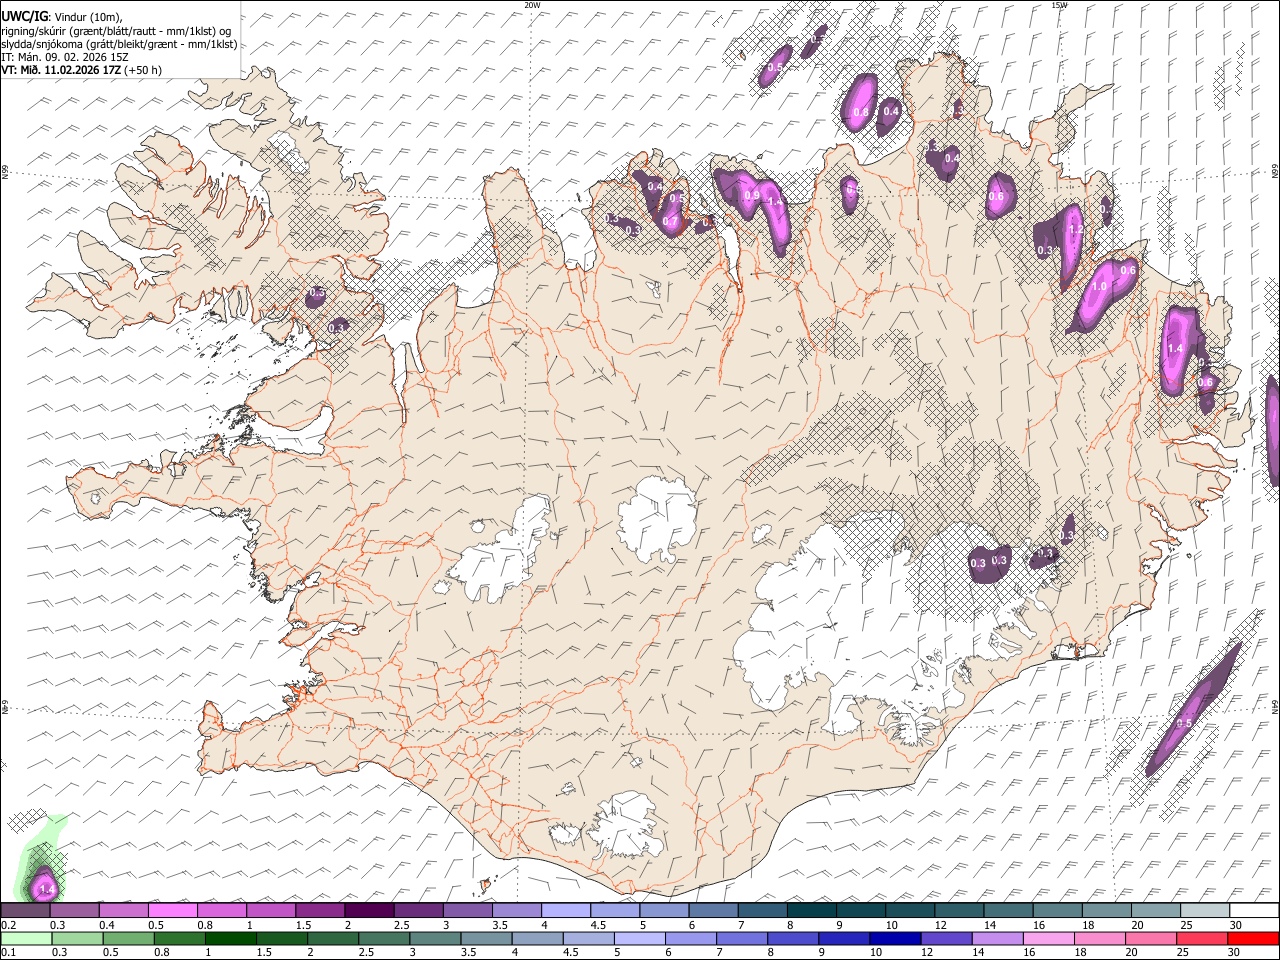Click the 'rigning/skúrir' legend description
The height and width of the screenshot is (960, 1280).
(x=34, y=31)
